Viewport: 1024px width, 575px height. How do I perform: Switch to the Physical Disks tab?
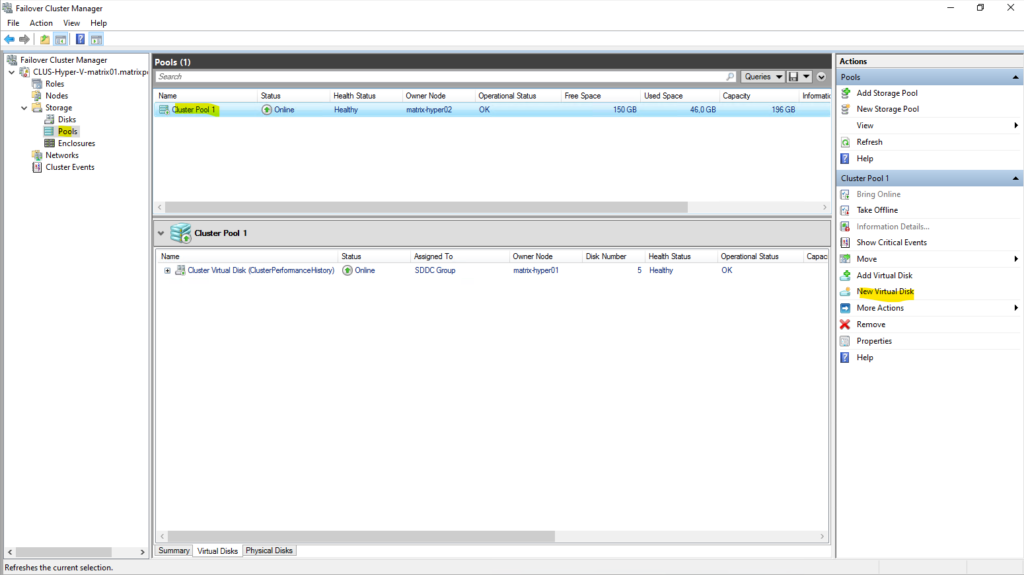pyautogui.click(x=270, y=551)
